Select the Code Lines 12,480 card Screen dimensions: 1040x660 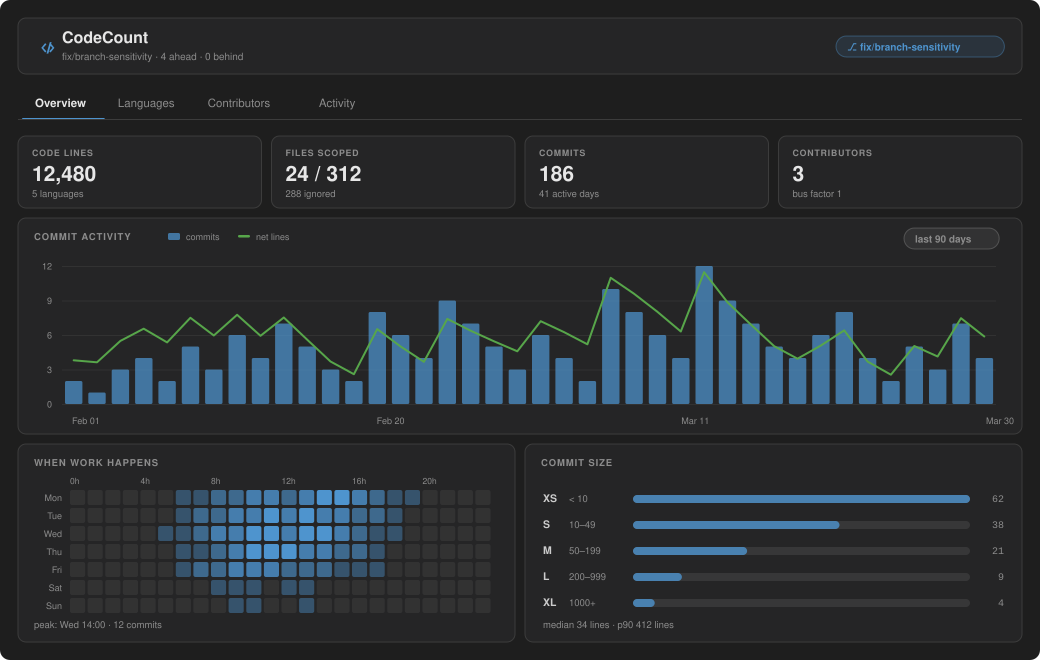click(x=139, y=172)
